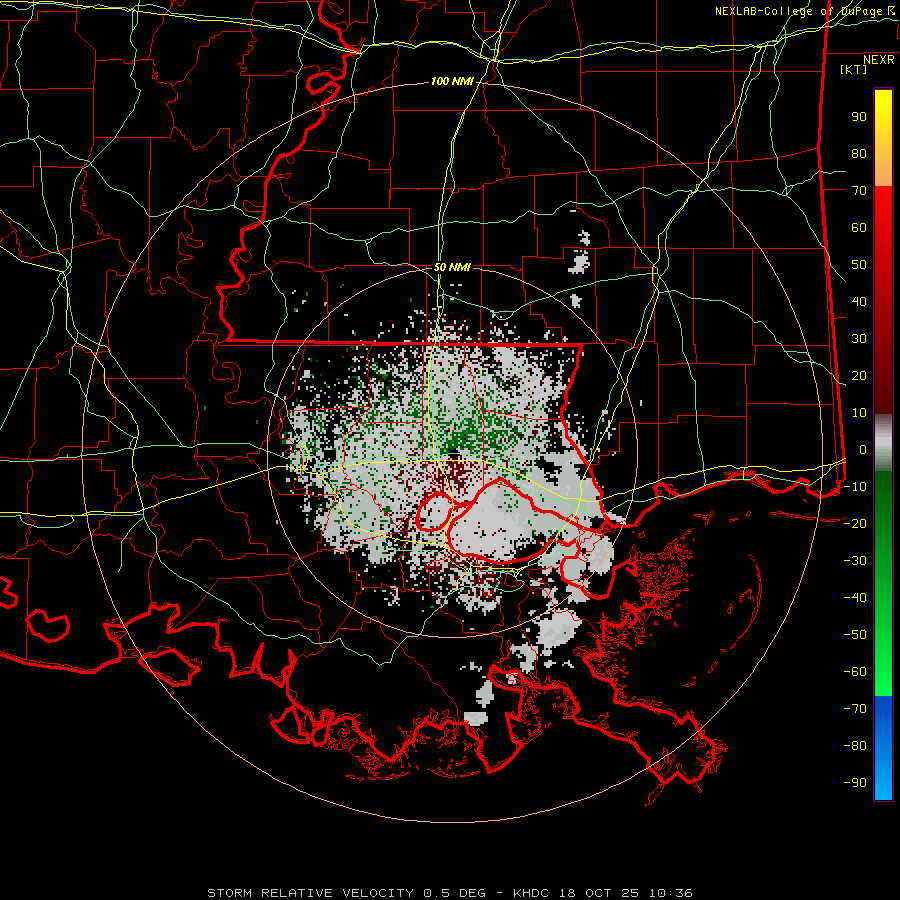Click the NEXR label above the scale
The height and width of the screenshot is (900, 900).
(878, 60)
